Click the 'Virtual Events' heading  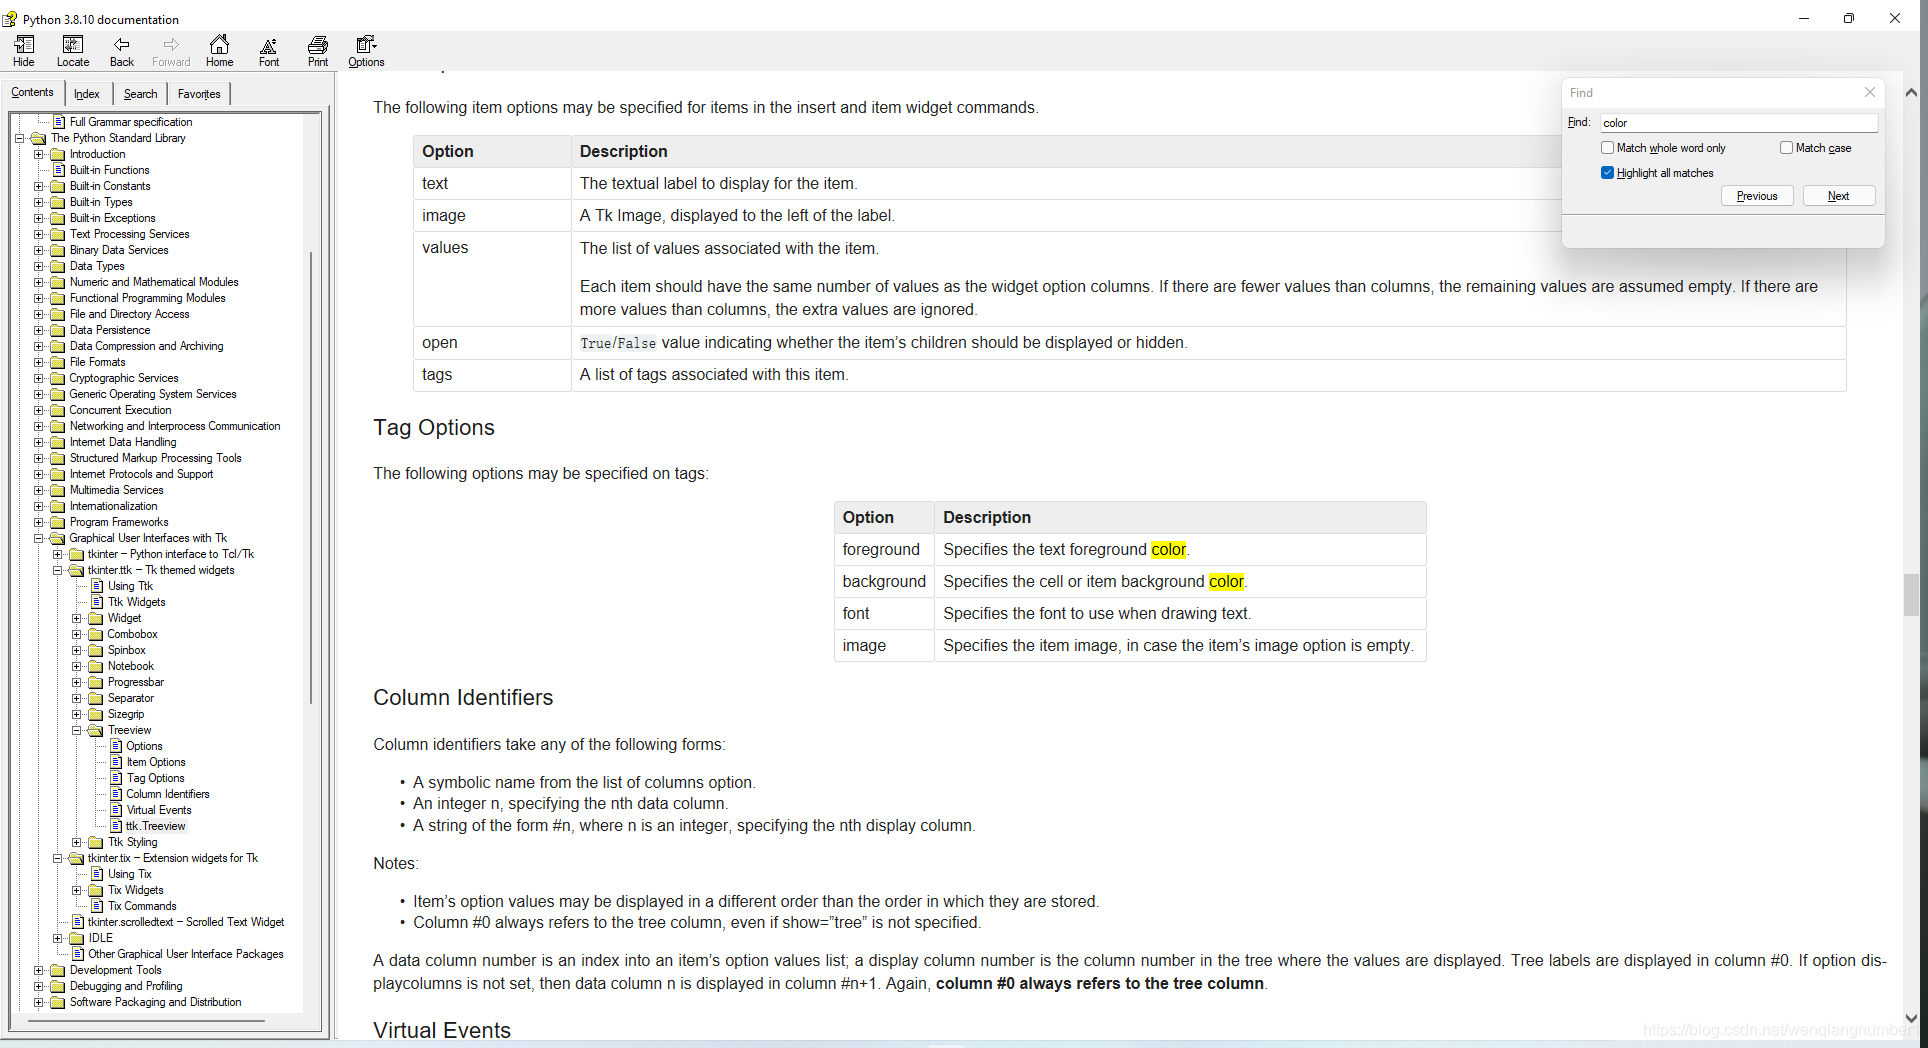point(442,1030)
